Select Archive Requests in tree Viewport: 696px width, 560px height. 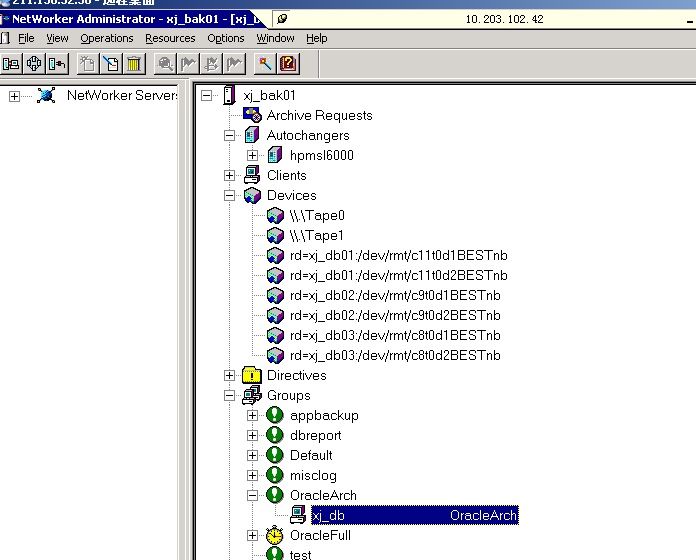point(320,115)
